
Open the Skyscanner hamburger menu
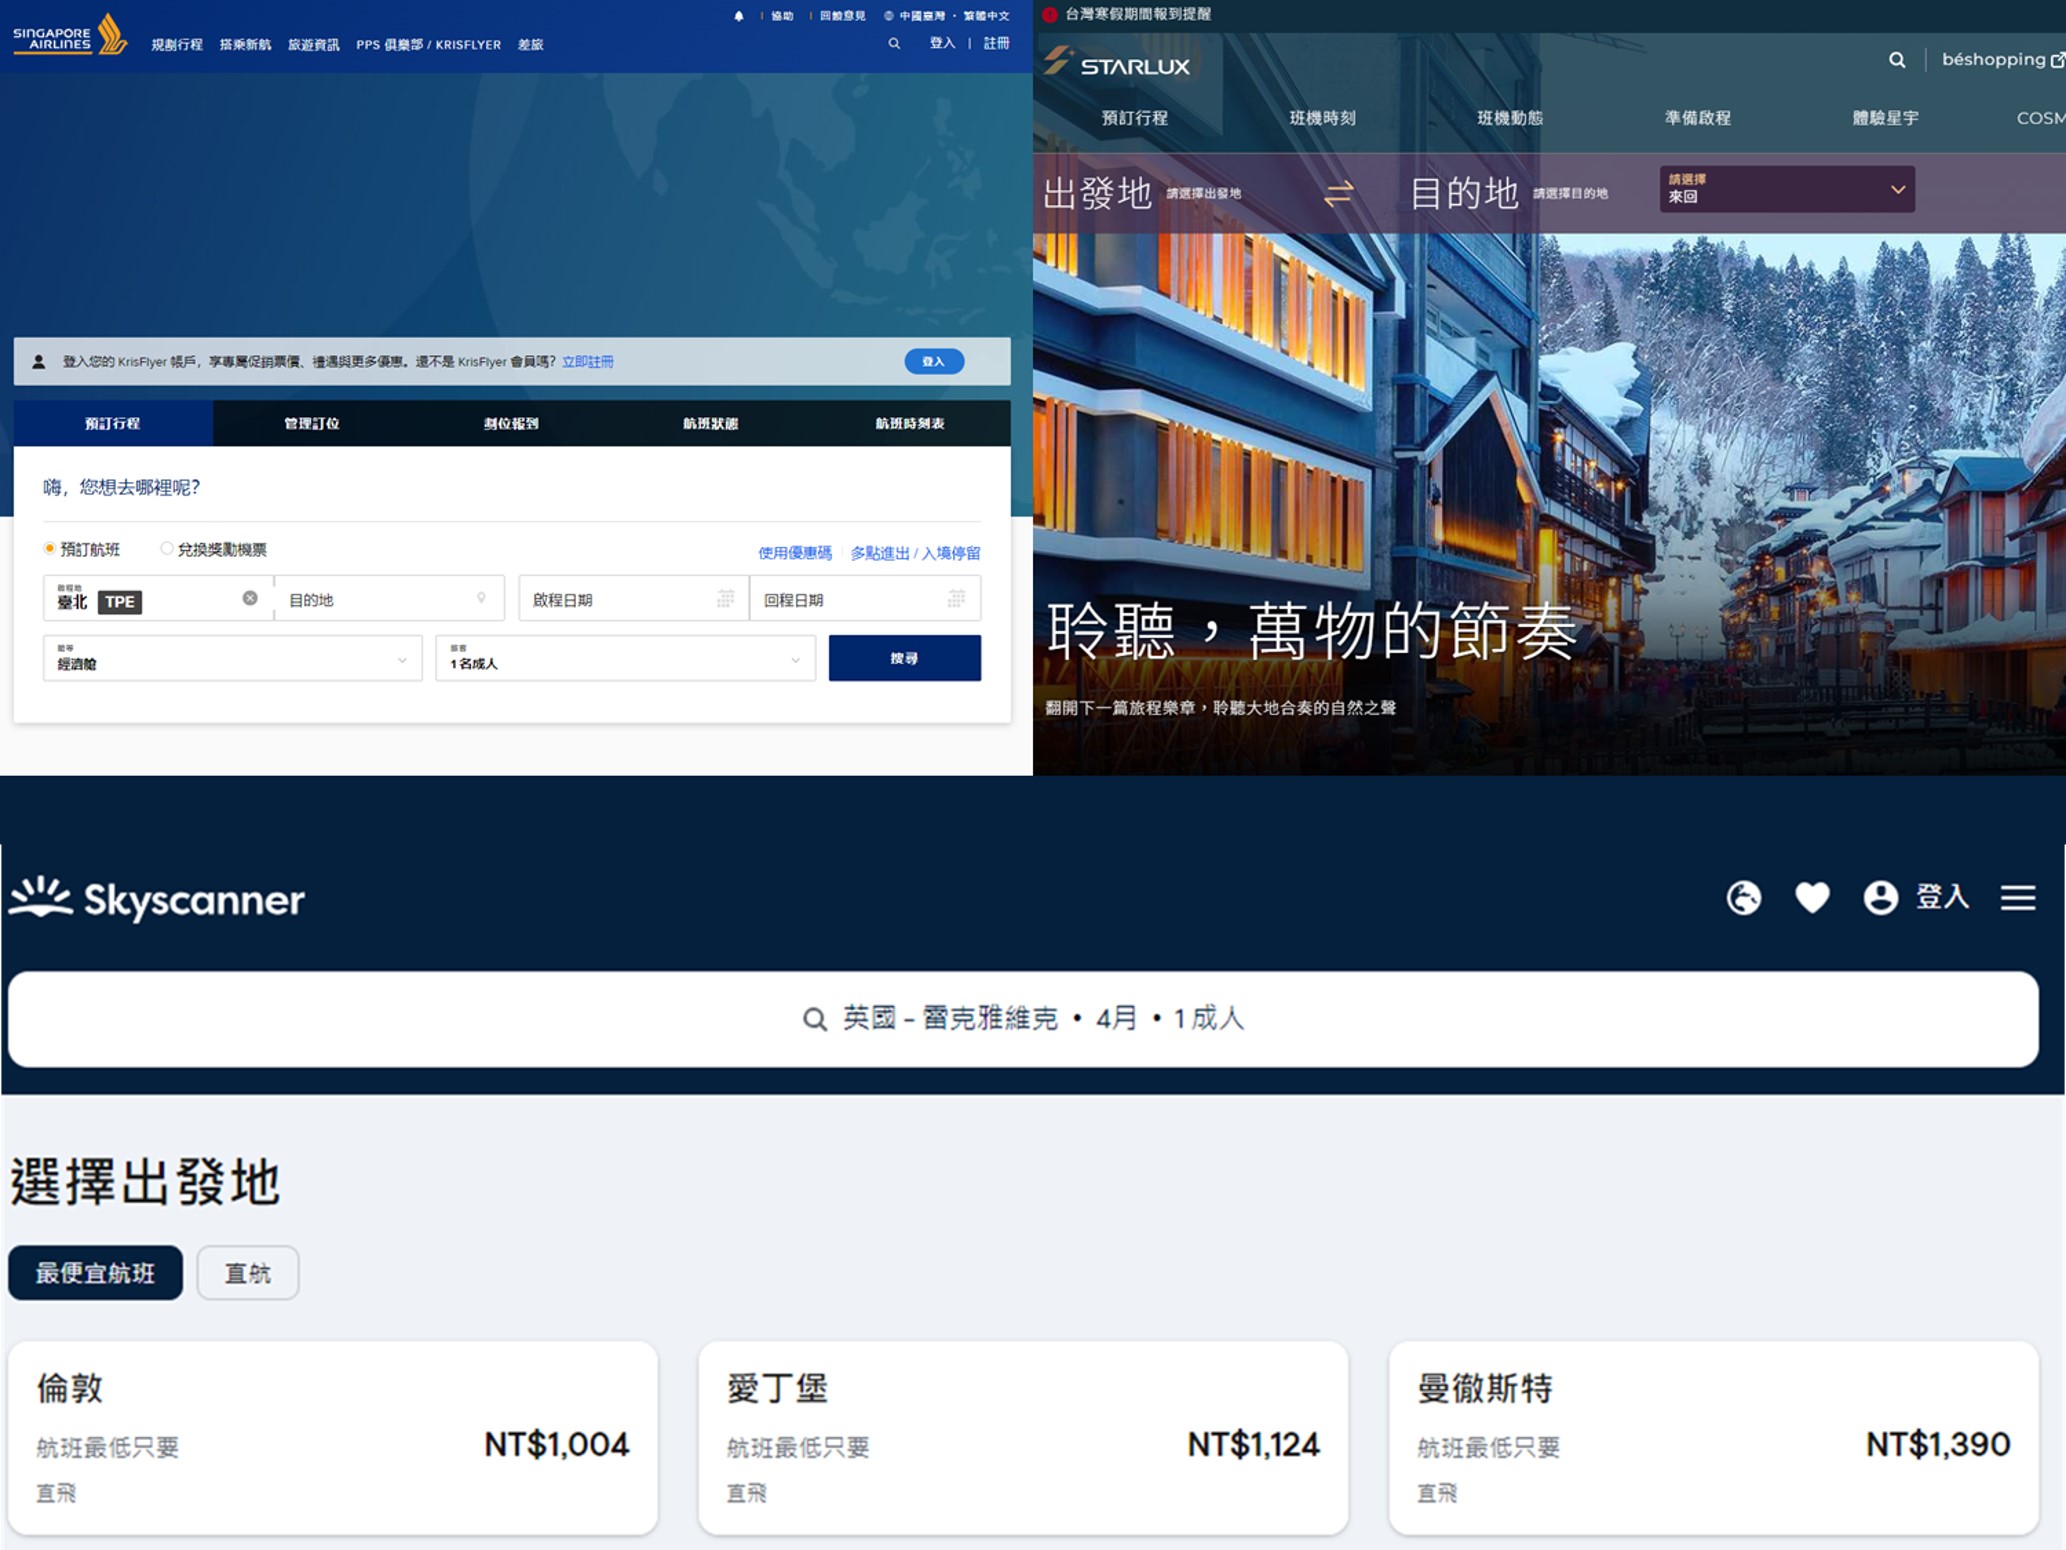point(2018,898)
